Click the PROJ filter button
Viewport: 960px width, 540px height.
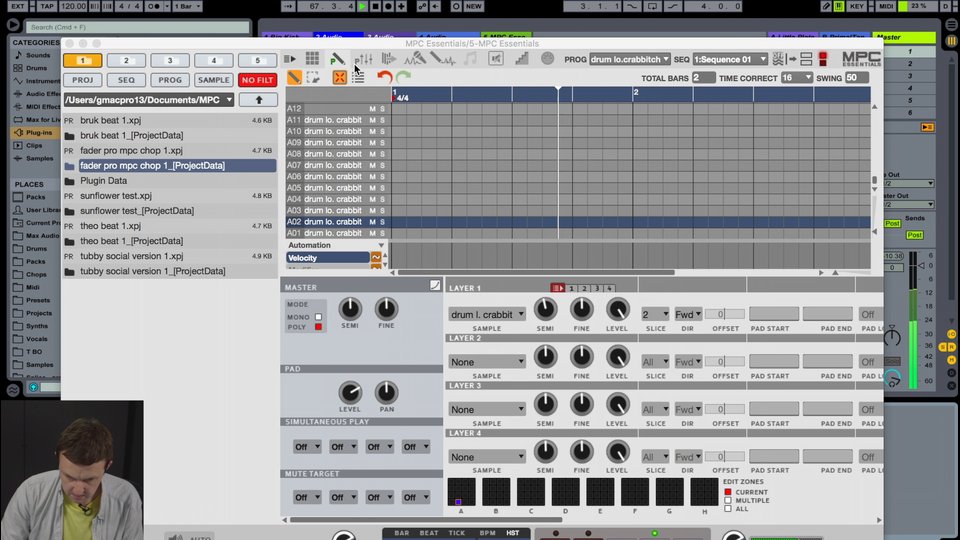pos(83,80)
